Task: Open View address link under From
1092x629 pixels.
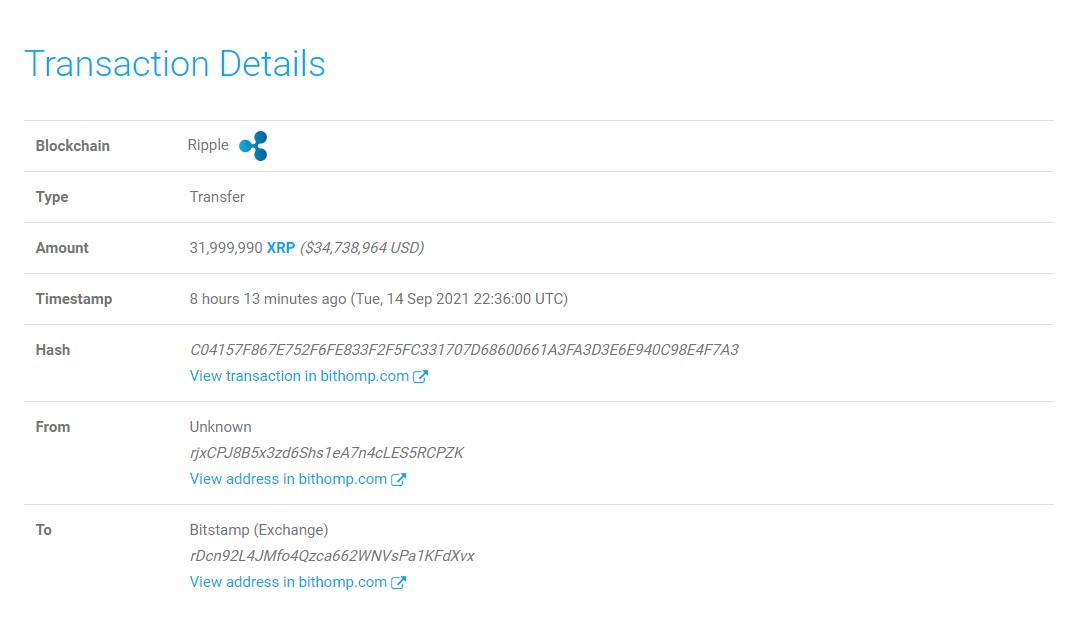Action: [288, 479]
